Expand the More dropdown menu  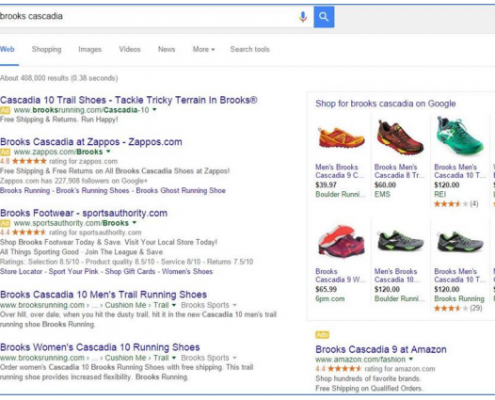tap(204, 49)
